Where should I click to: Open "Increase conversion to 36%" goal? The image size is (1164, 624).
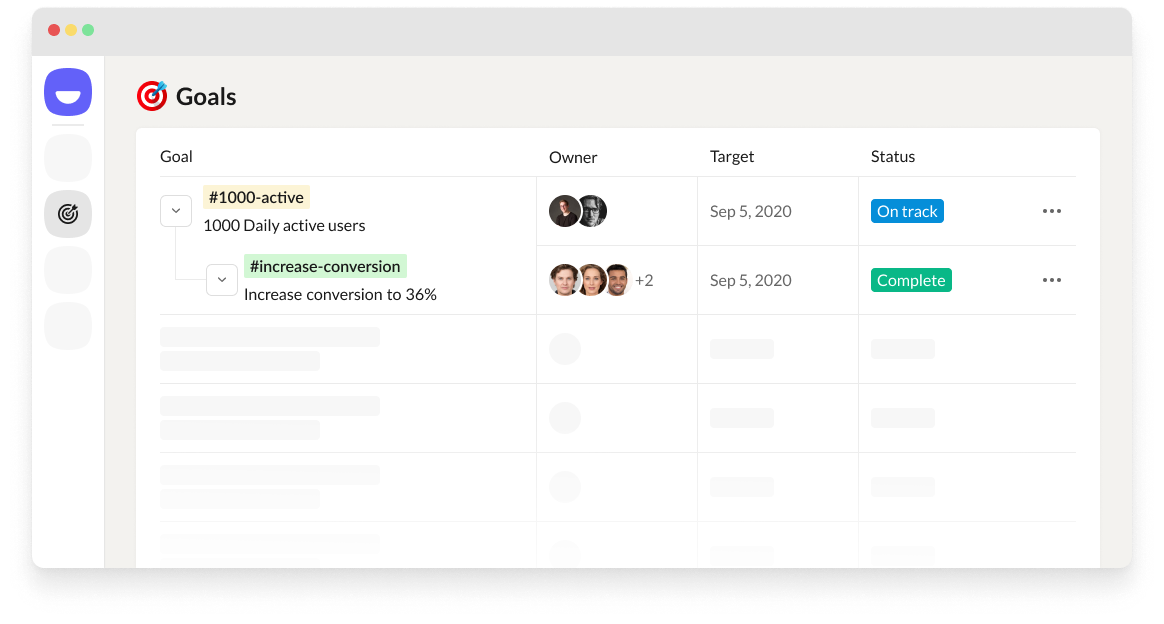pyautogui.click(x=340, y=295)
